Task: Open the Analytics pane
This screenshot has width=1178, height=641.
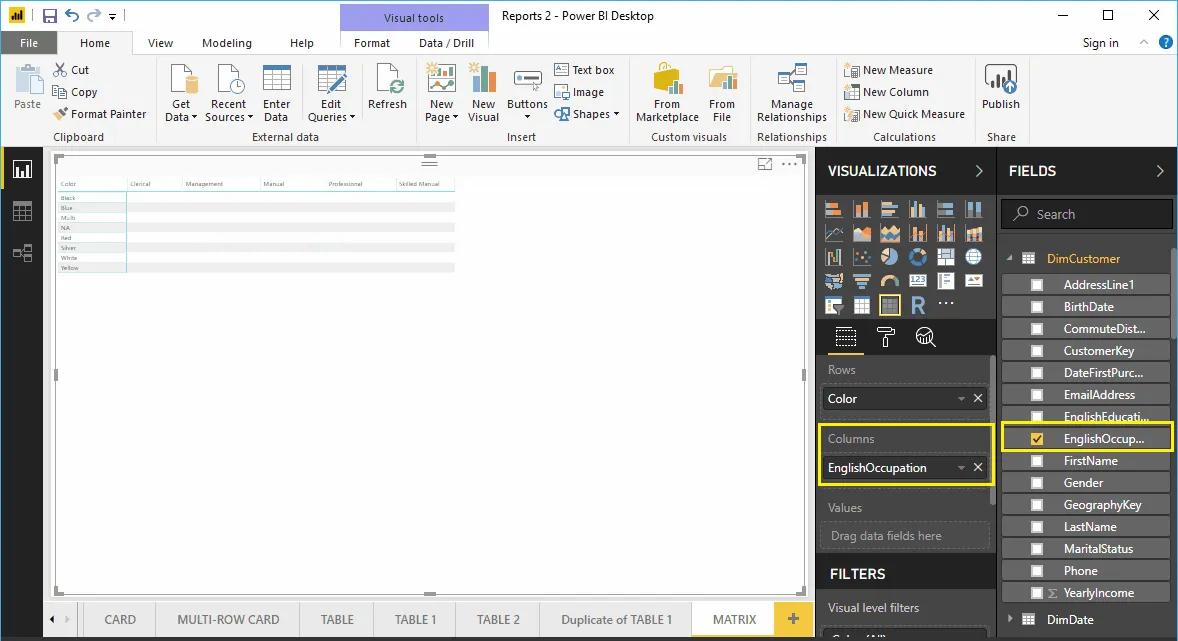Action: pyautogui.click(x=925, y=338)
